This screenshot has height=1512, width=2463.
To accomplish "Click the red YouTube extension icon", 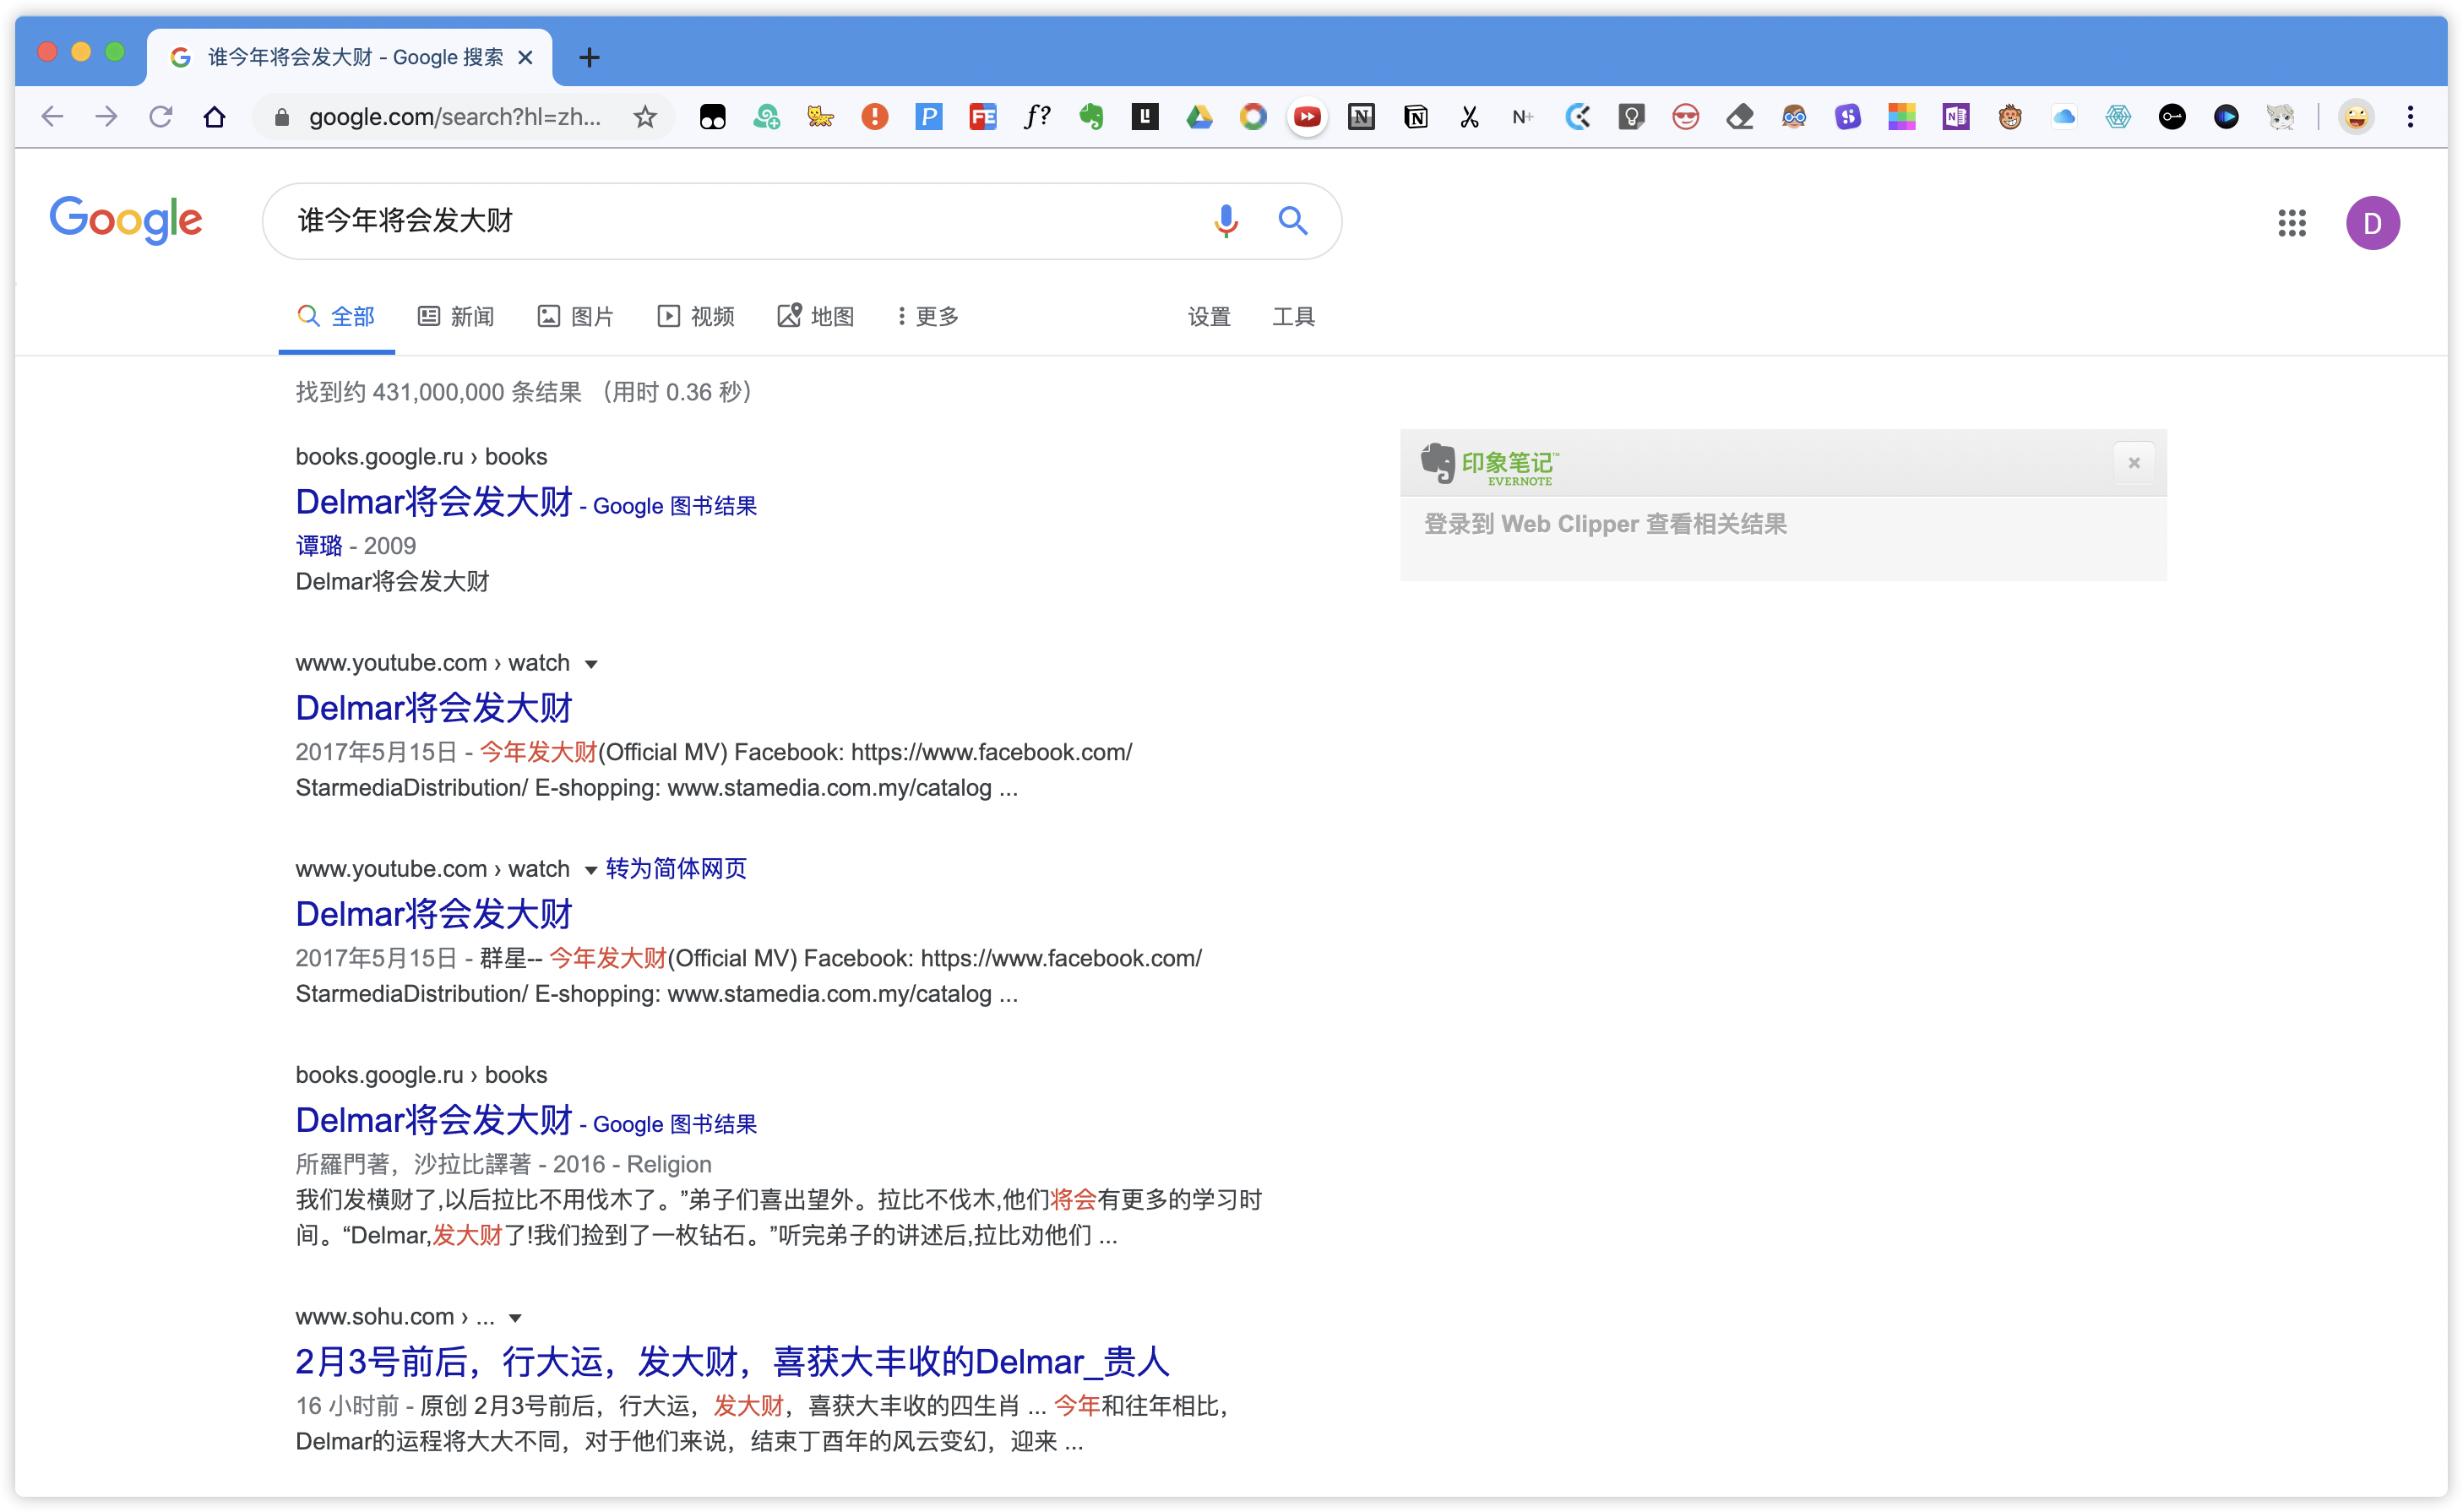I will pyautogui.click(x=1307, y=117).
